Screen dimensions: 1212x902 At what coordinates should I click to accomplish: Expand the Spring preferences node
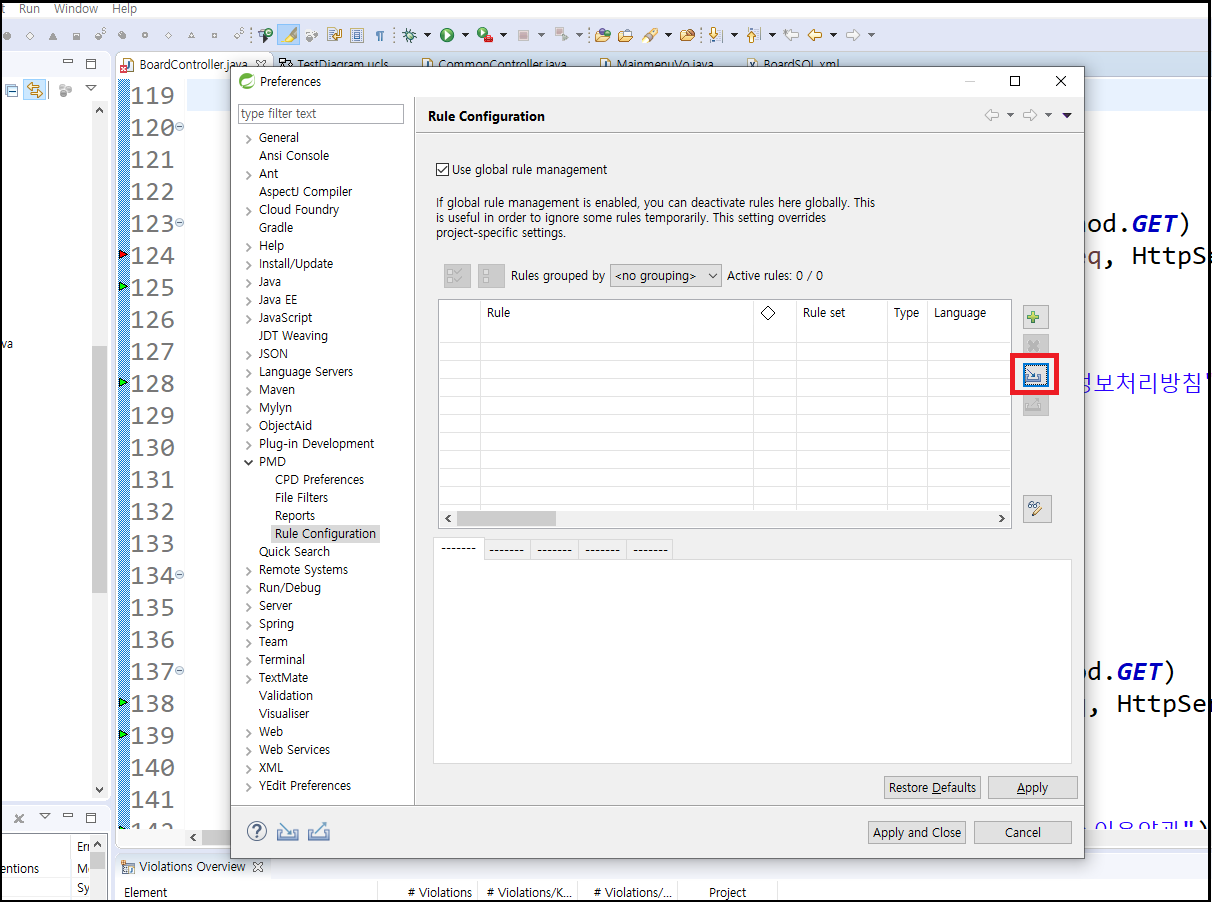click(249, 624)
